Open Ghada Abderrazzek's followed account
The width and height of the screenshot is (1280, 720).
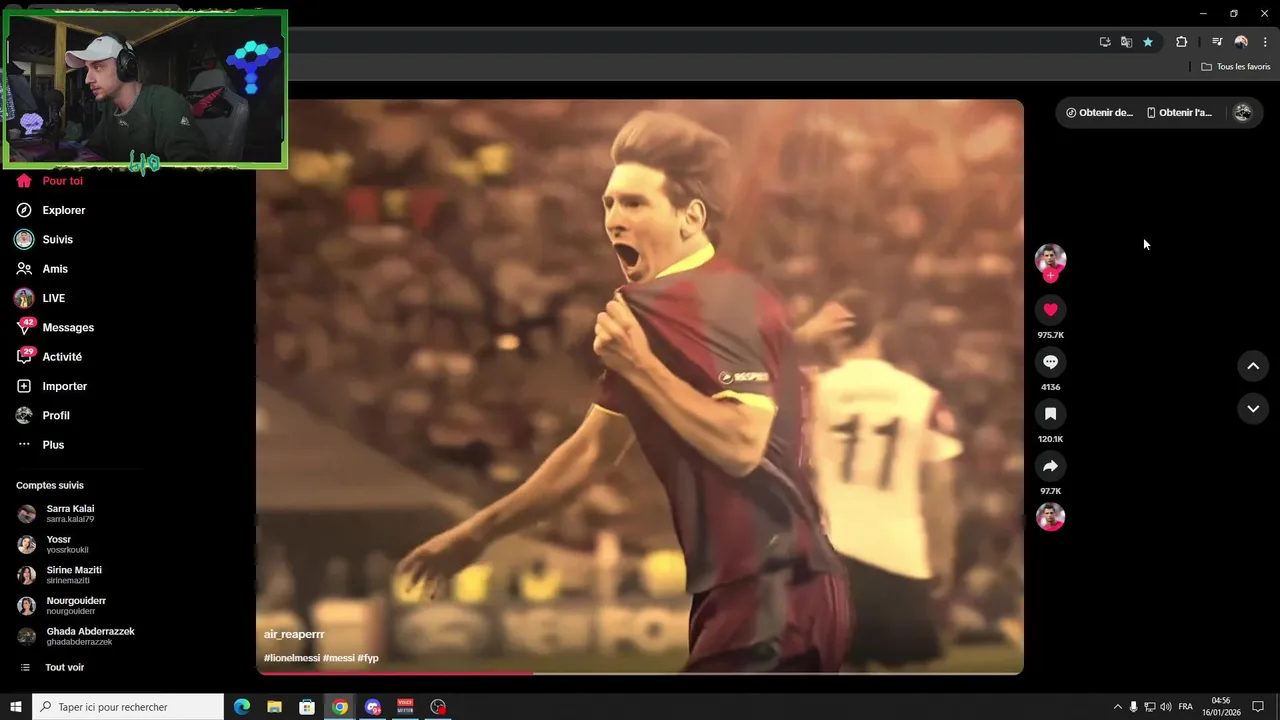(x=75, y=637)
